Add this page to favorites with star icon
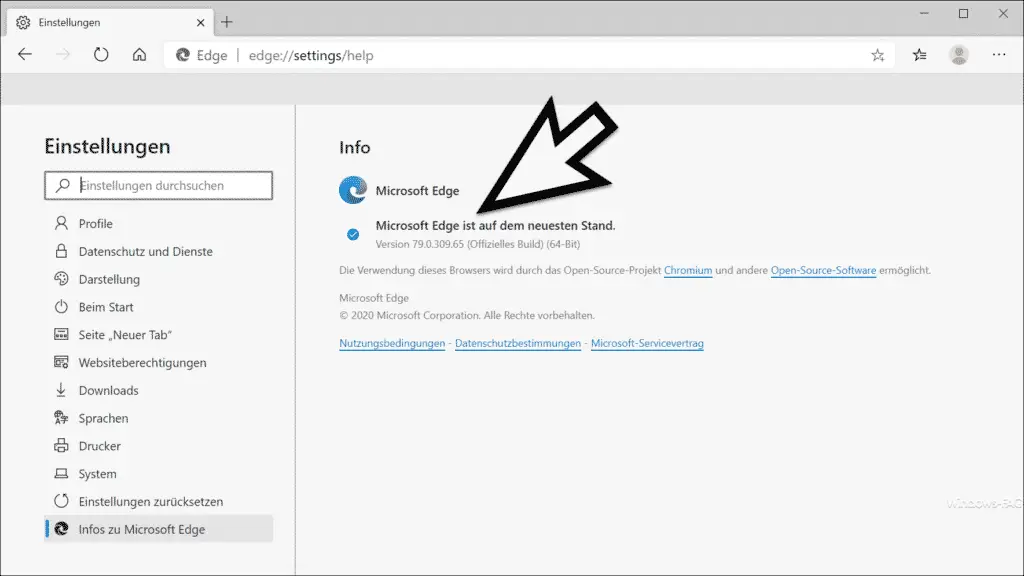The height and width of the screenshot is (576, 1024). pos(878,56)
